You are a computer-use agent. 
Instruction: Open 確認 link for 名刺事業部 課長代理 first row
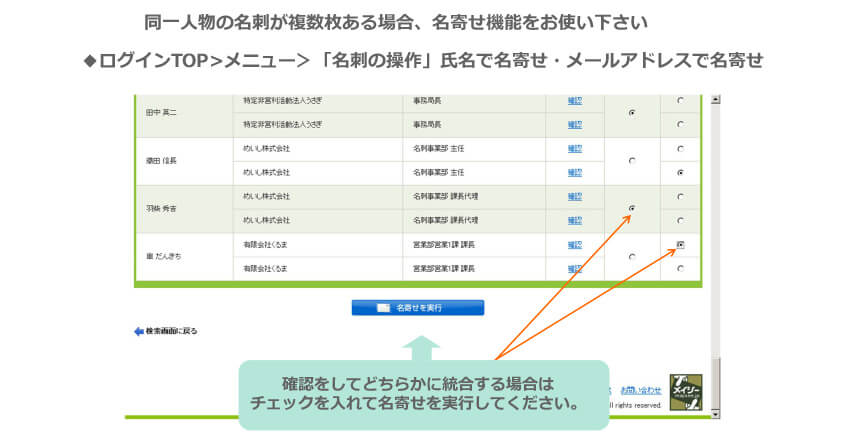[x=574, y=196]
